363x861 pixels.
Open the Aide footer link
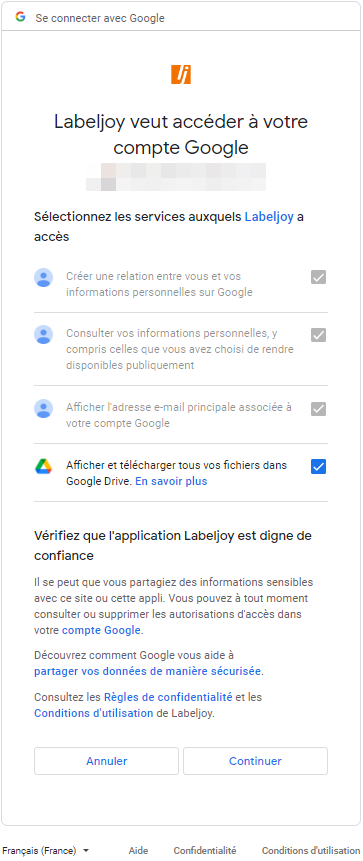coord(138,851)
